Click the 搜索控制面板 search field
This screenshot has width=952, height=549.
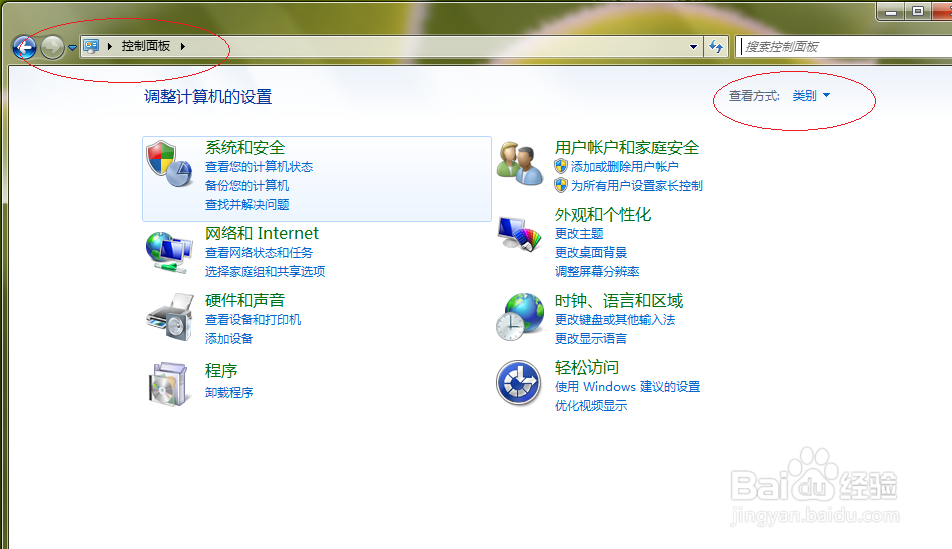point(844,47)
